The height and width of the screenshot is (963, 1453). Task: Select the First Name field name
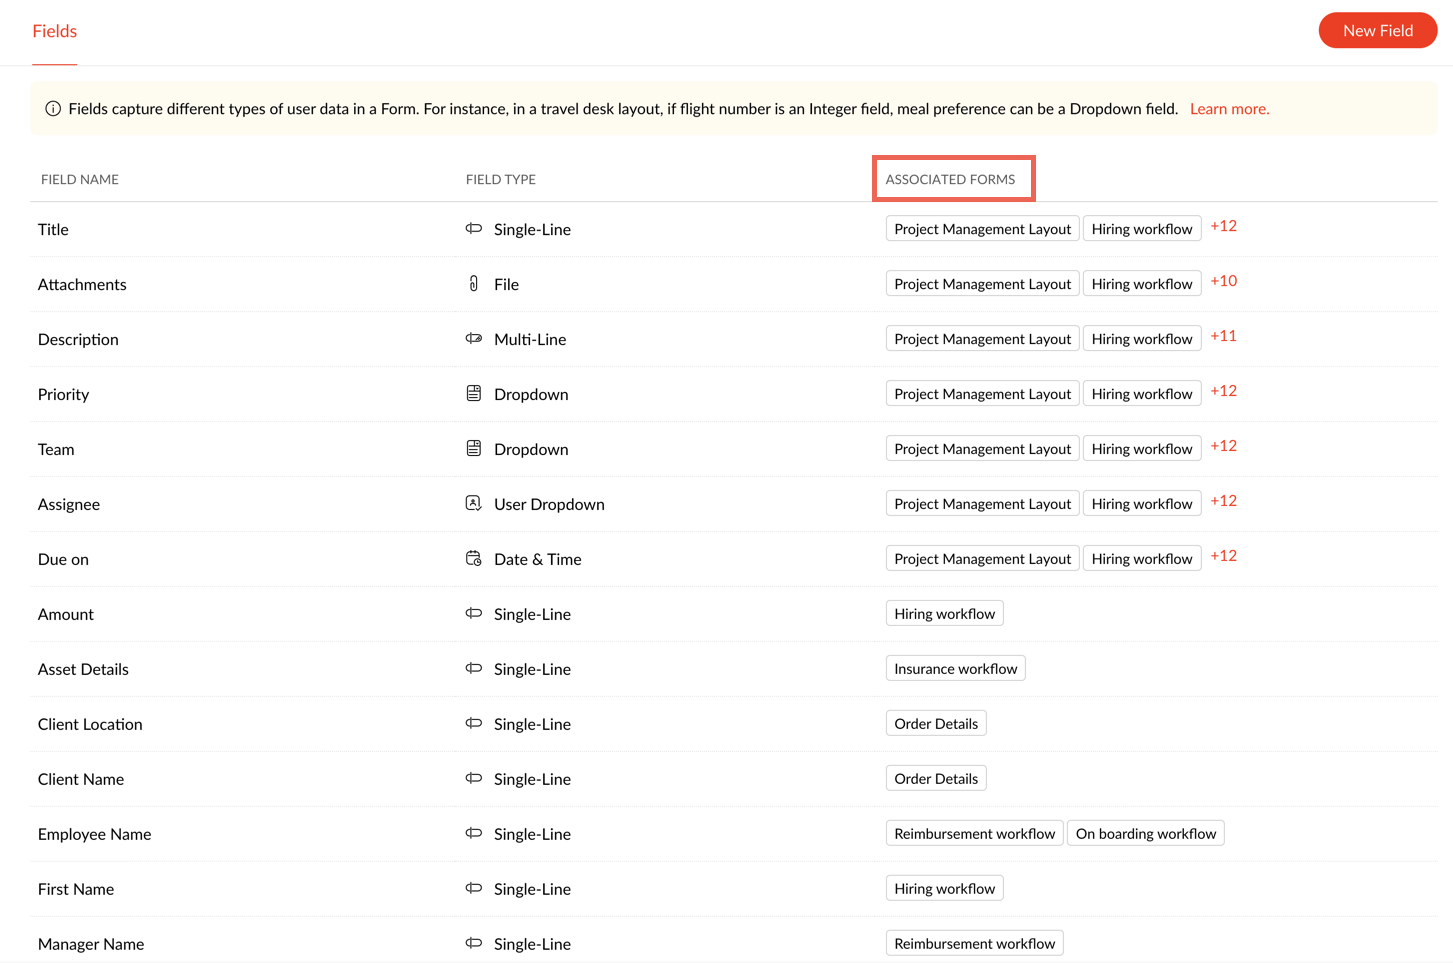click(x=76, y=890)
